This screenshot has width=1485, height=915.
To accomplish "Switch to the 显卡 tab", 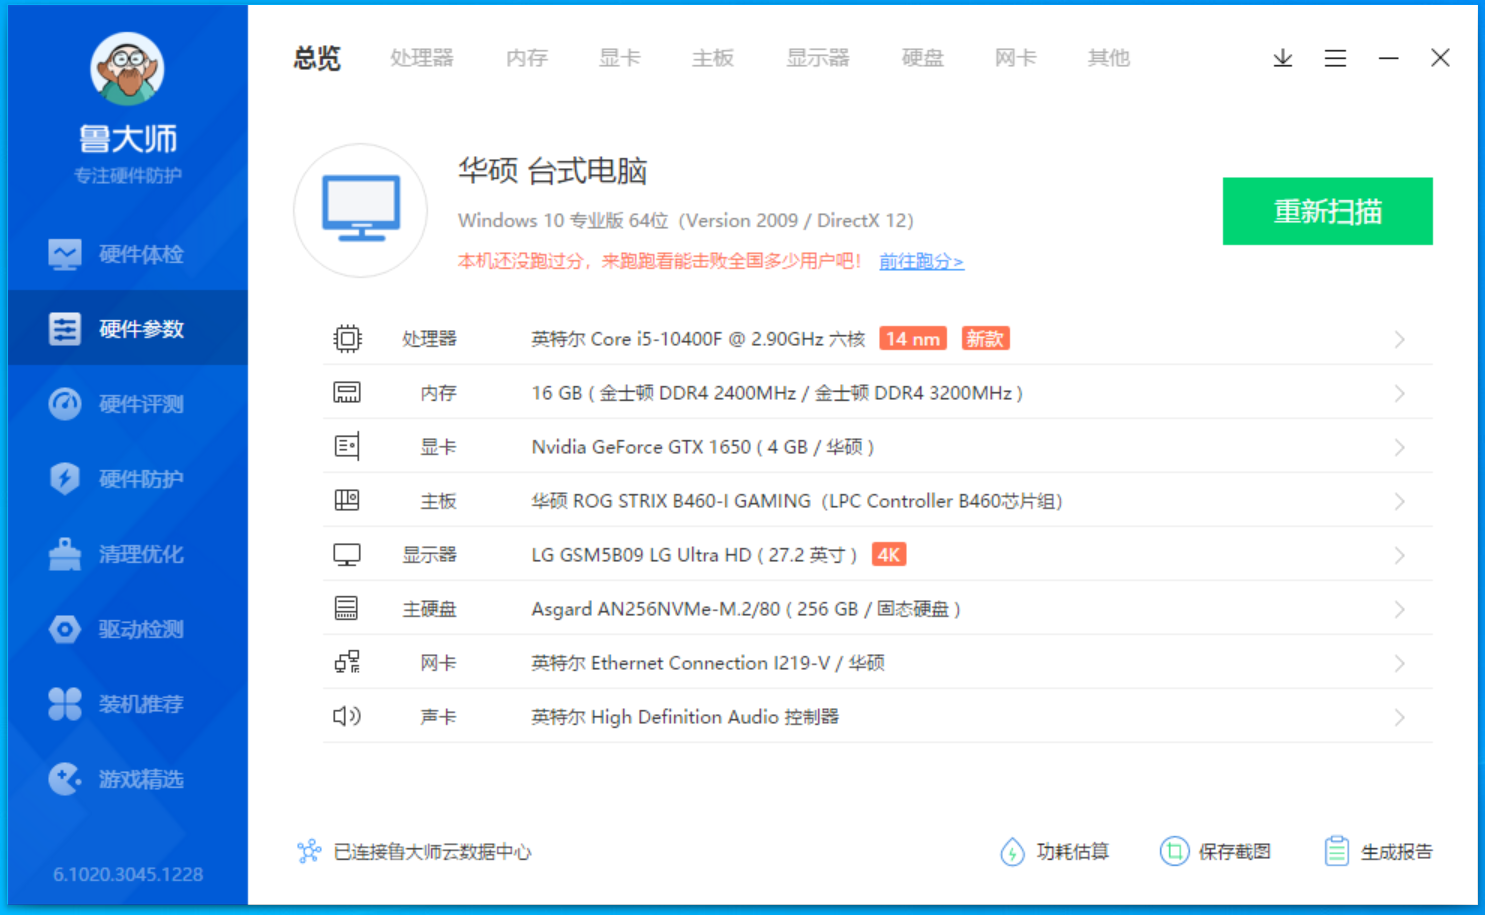I will 620,58.
